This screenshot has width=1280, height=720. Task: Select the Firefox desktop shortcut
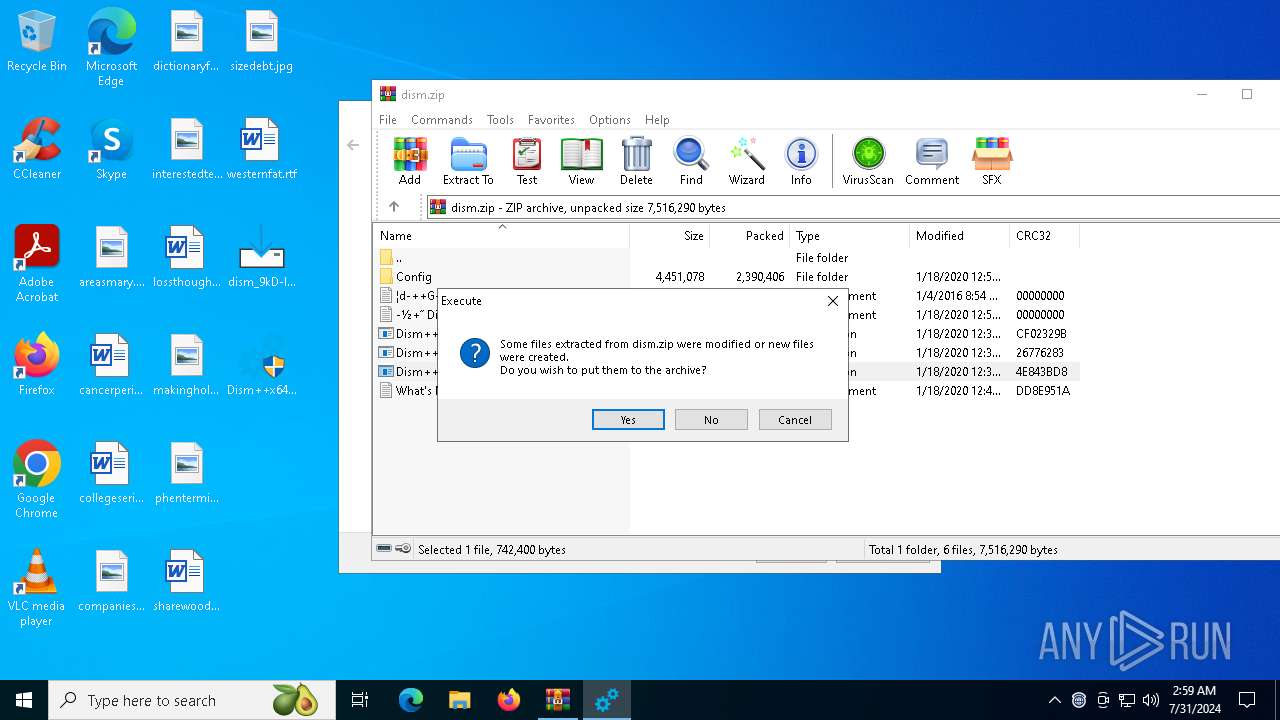(37, 366)
